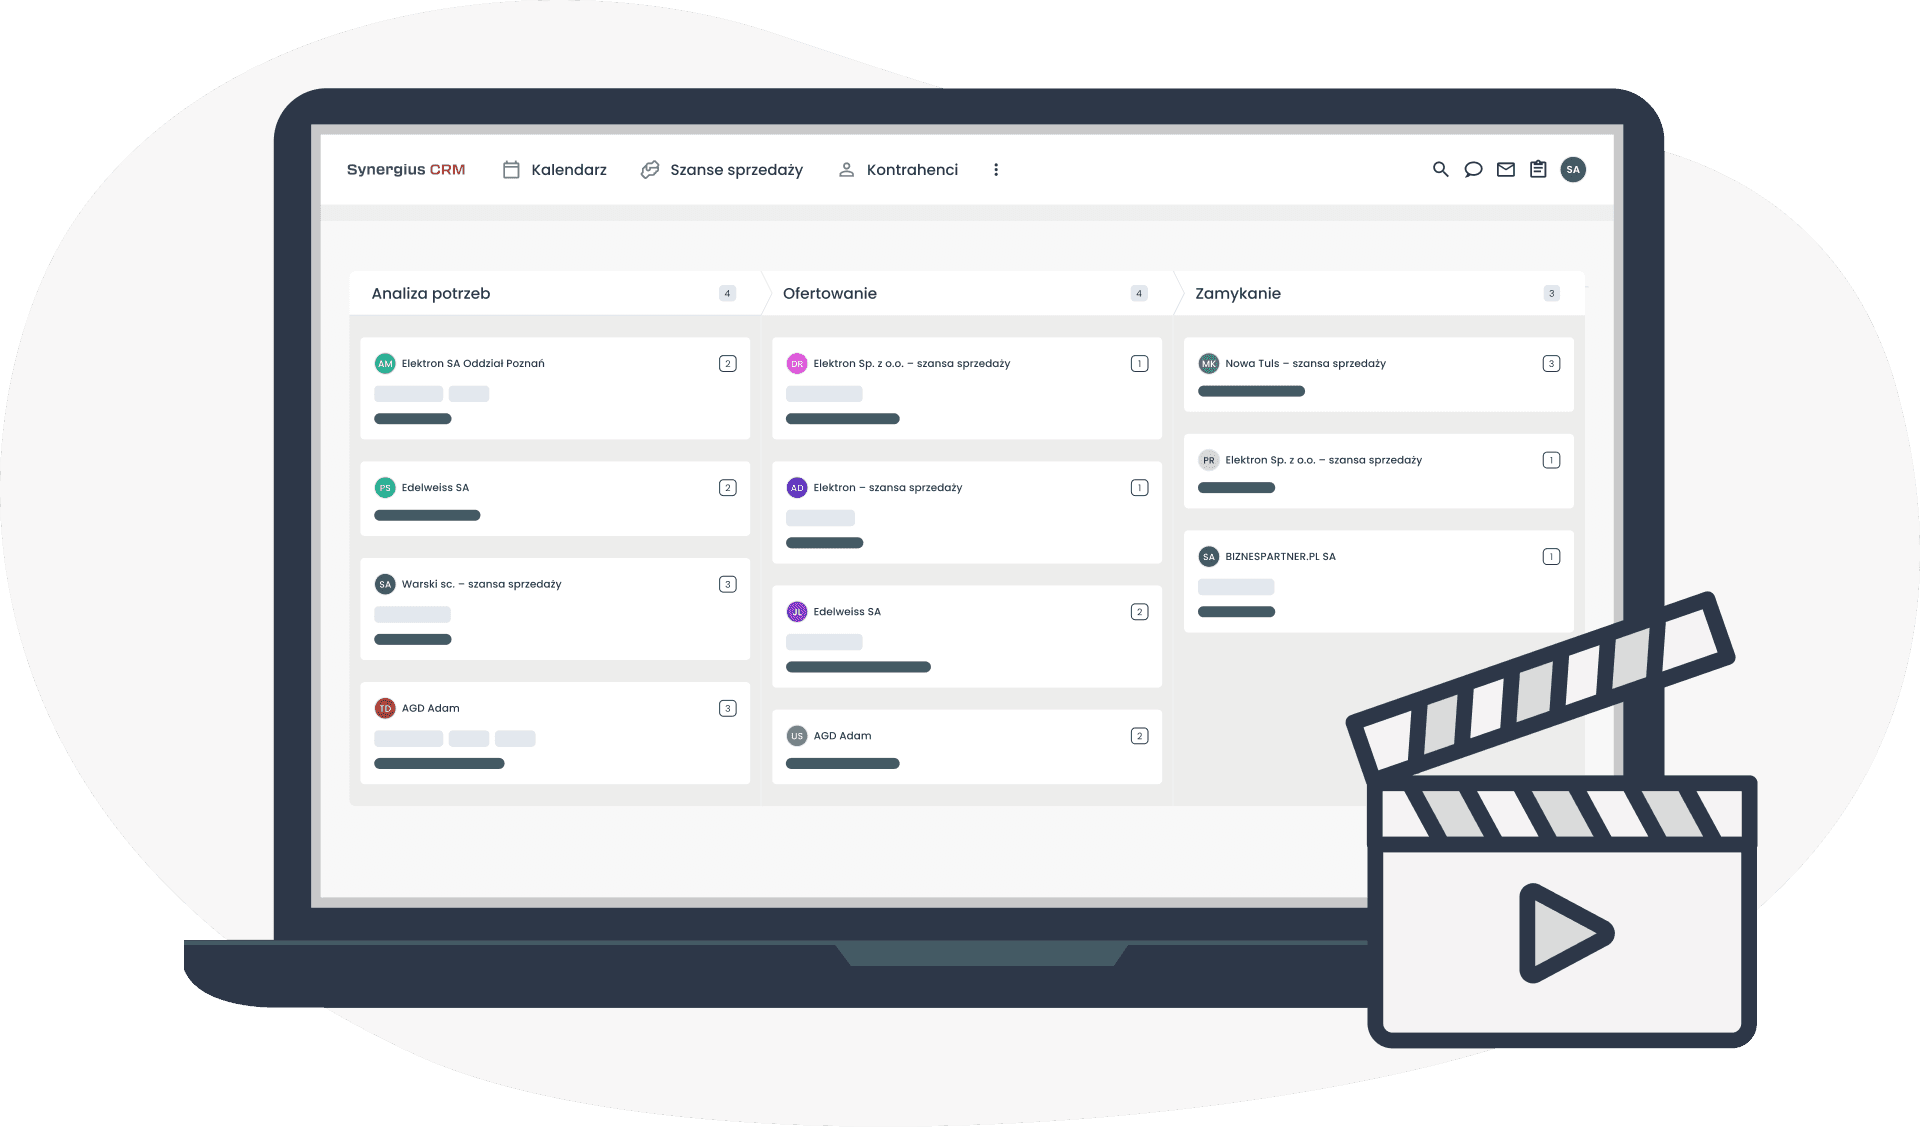Open the AGD Adam card in Ofertowanie
This screenshot has height=1127, width=1920.
[x=967, y=747]
